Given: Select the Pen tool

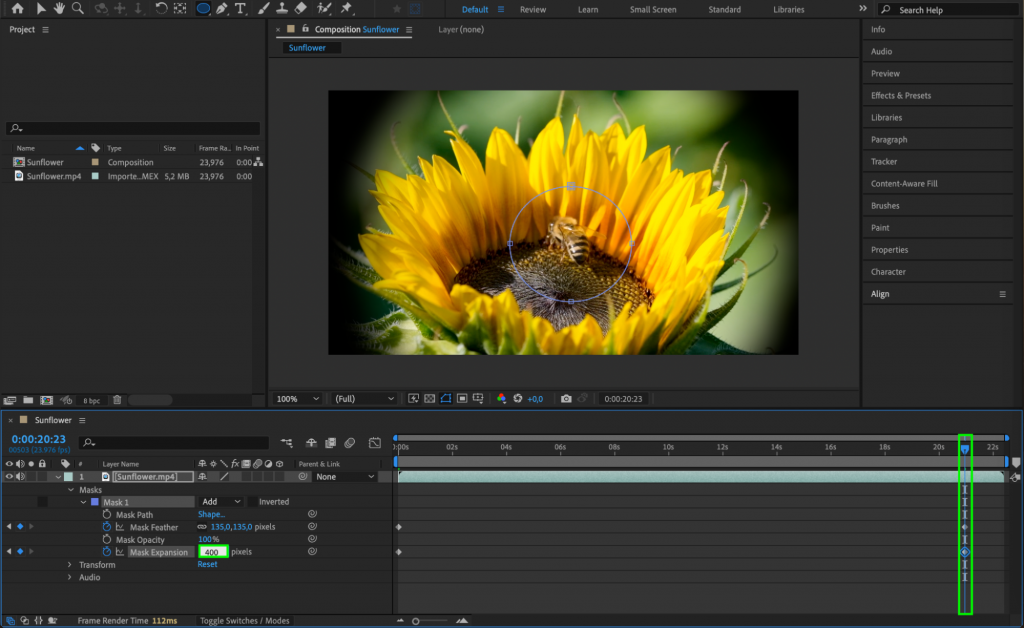Looking at the screenshot, I should (x=221, y=9).
